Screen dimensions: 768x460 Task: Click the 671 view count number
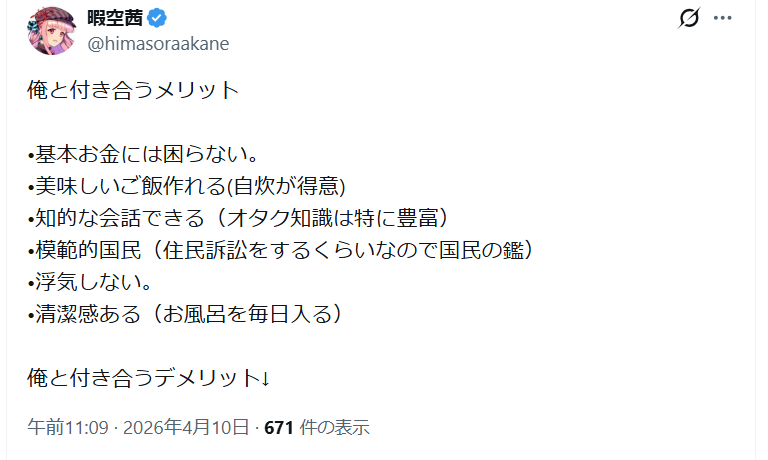278,428
